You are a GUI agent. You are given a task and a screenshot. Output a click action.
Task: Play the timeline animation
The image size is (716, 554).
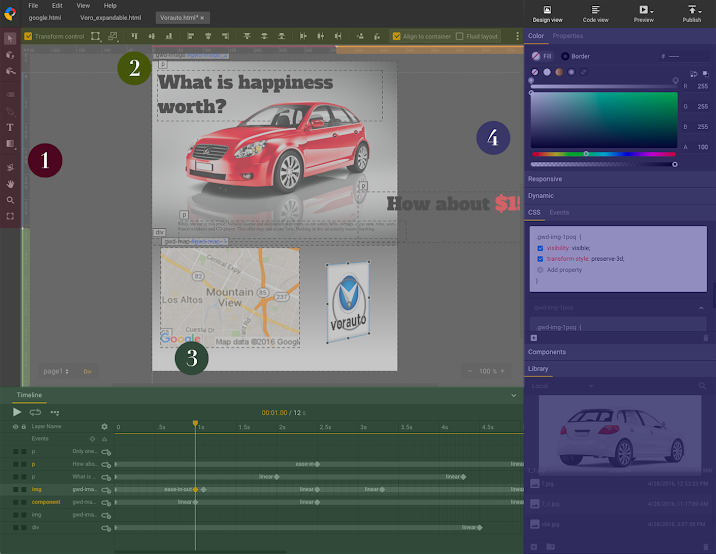click(17, 412)
